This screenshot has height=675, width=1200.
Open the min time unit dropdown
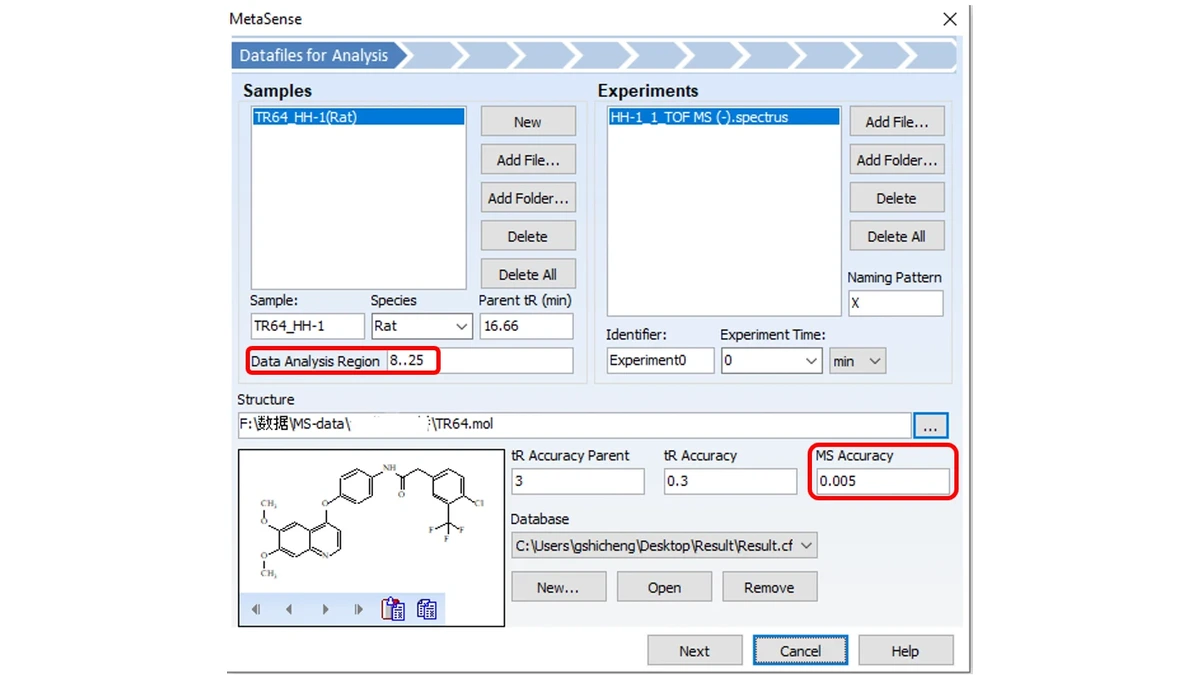coord(858,361)
